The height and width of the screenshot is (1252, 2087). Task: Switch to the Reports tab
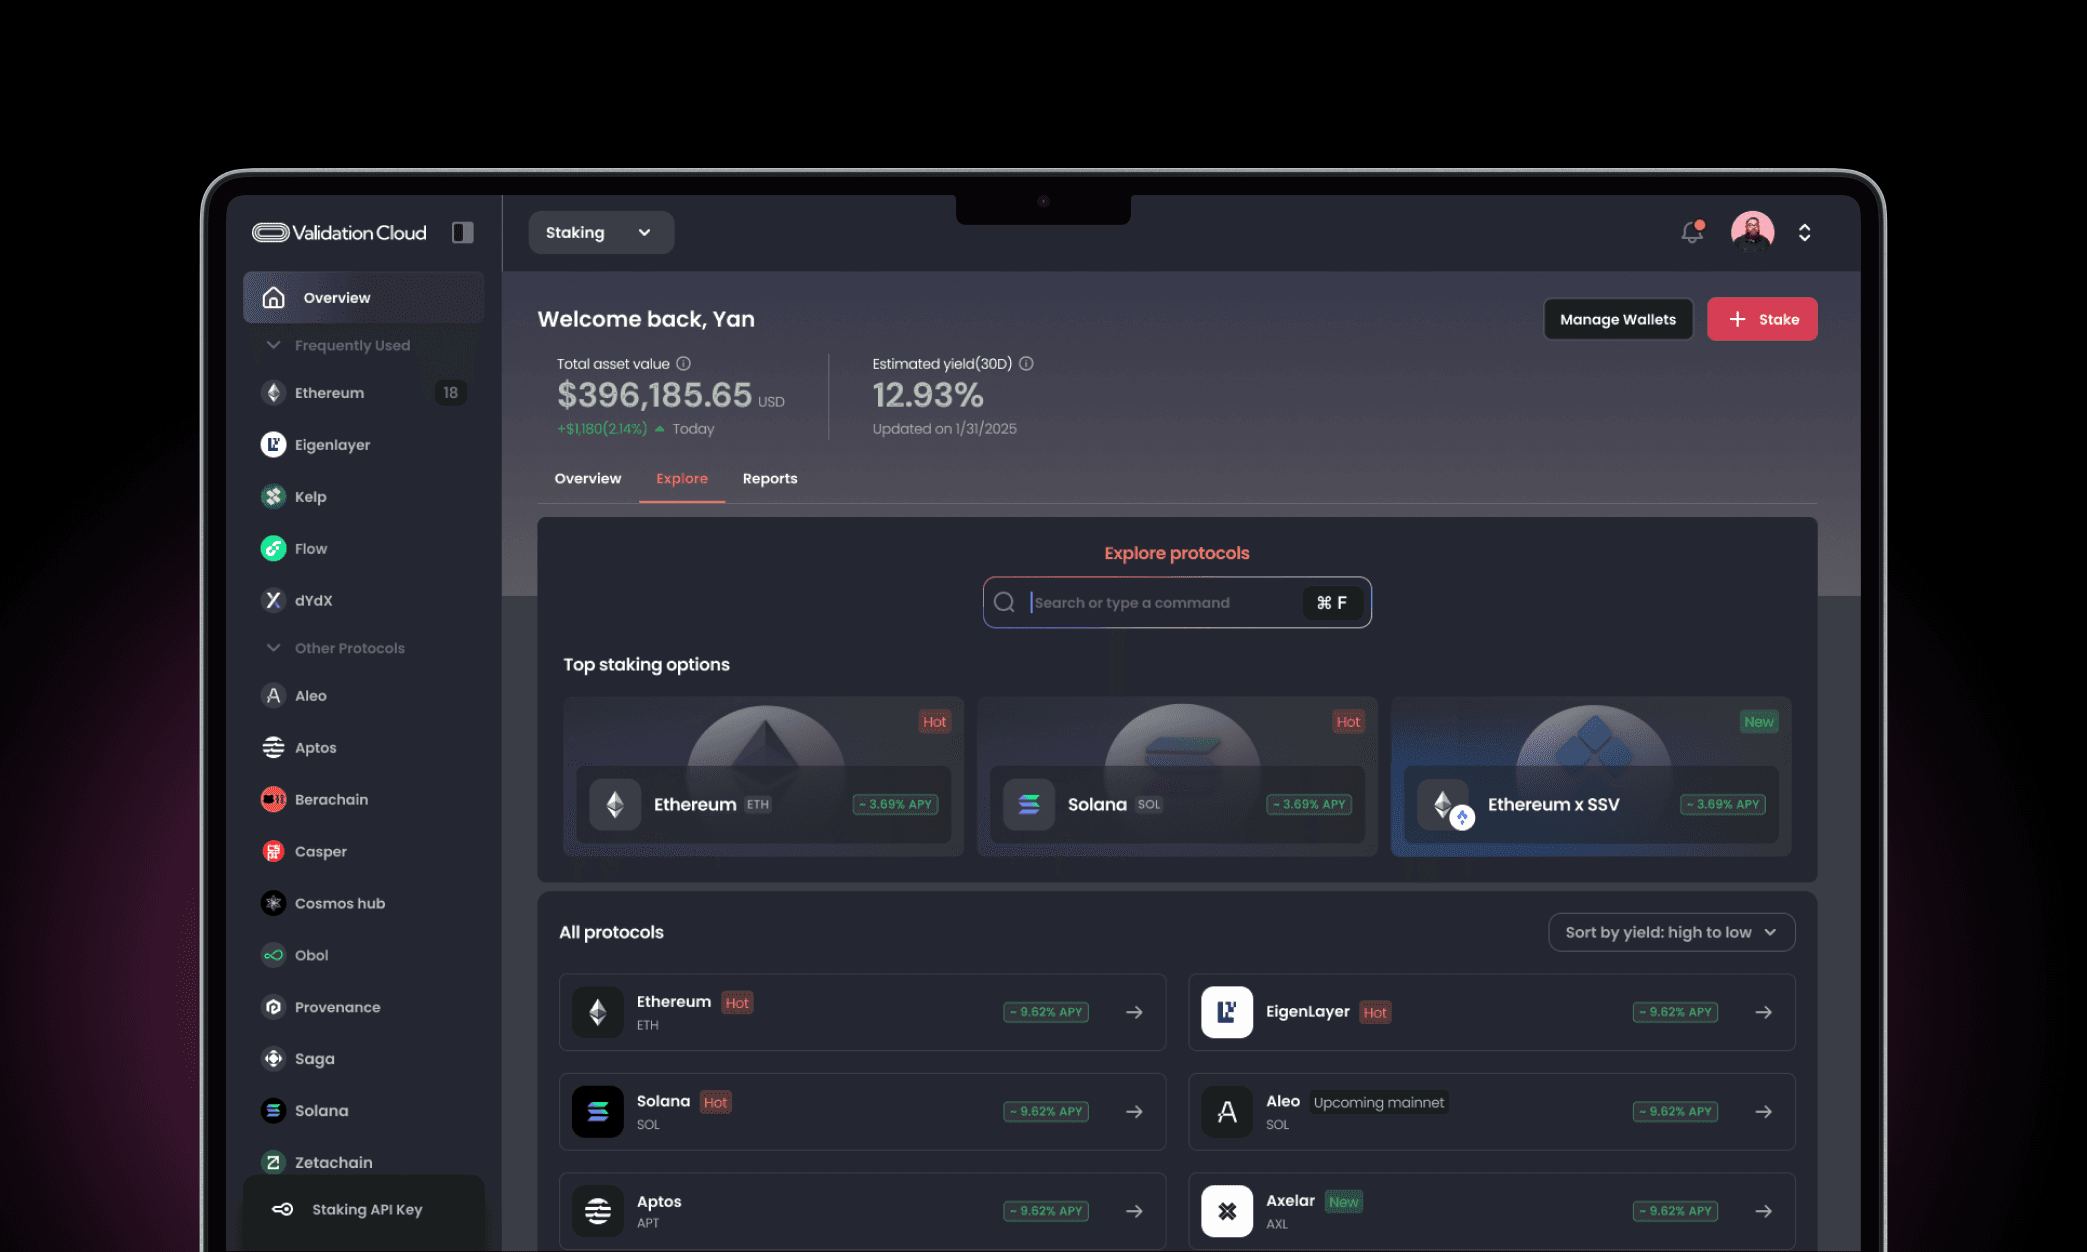pyautogui.click(x=769, y=479)
